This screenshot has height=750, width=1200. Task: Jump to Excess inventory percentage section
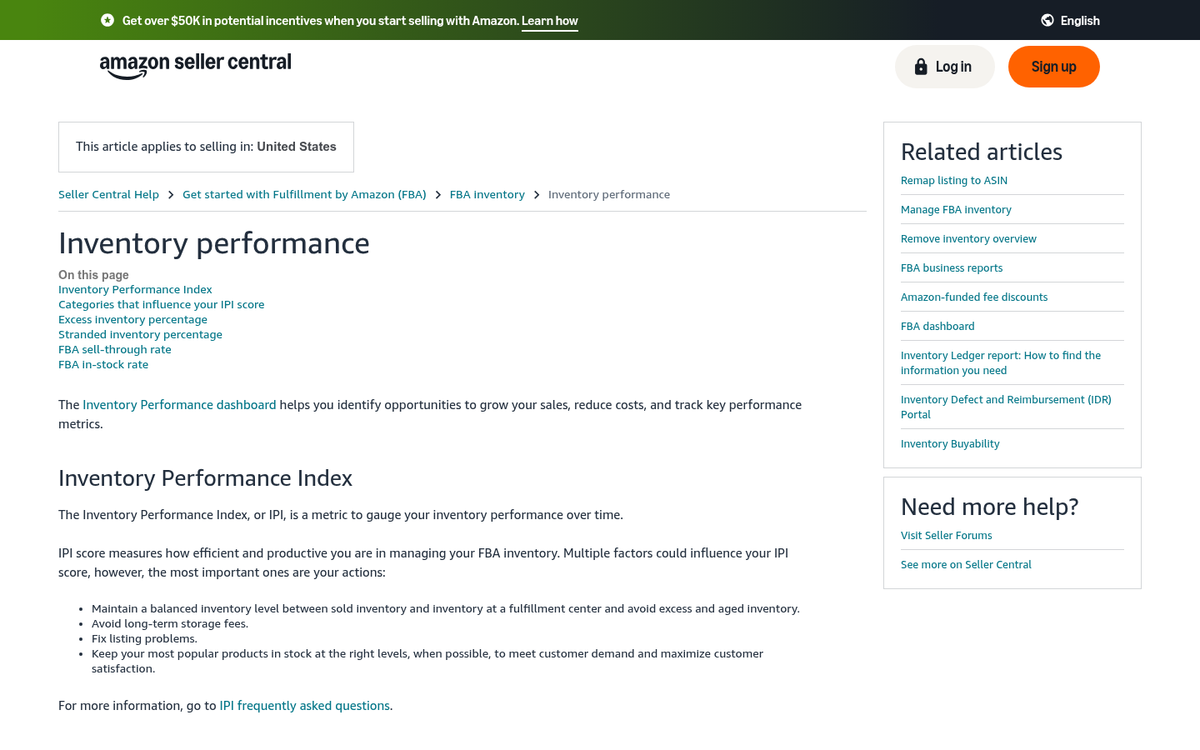click(x=132, y=319)
